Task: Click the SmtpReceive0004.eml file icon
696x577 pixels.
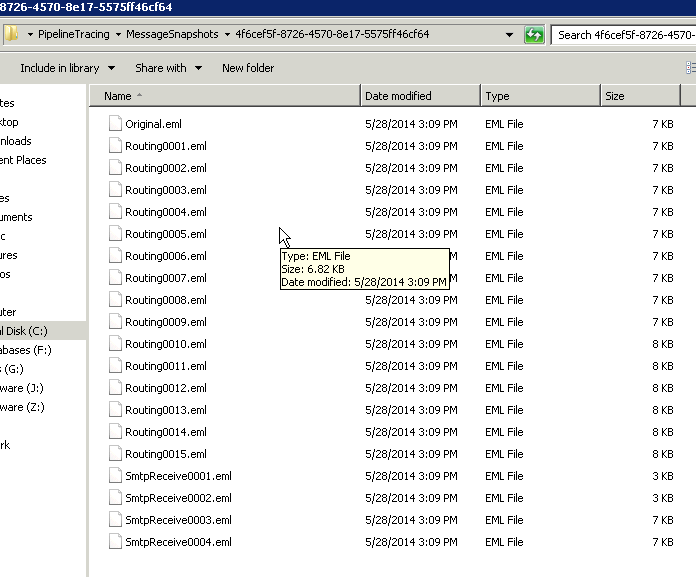Action: click(x=115, y=541)
